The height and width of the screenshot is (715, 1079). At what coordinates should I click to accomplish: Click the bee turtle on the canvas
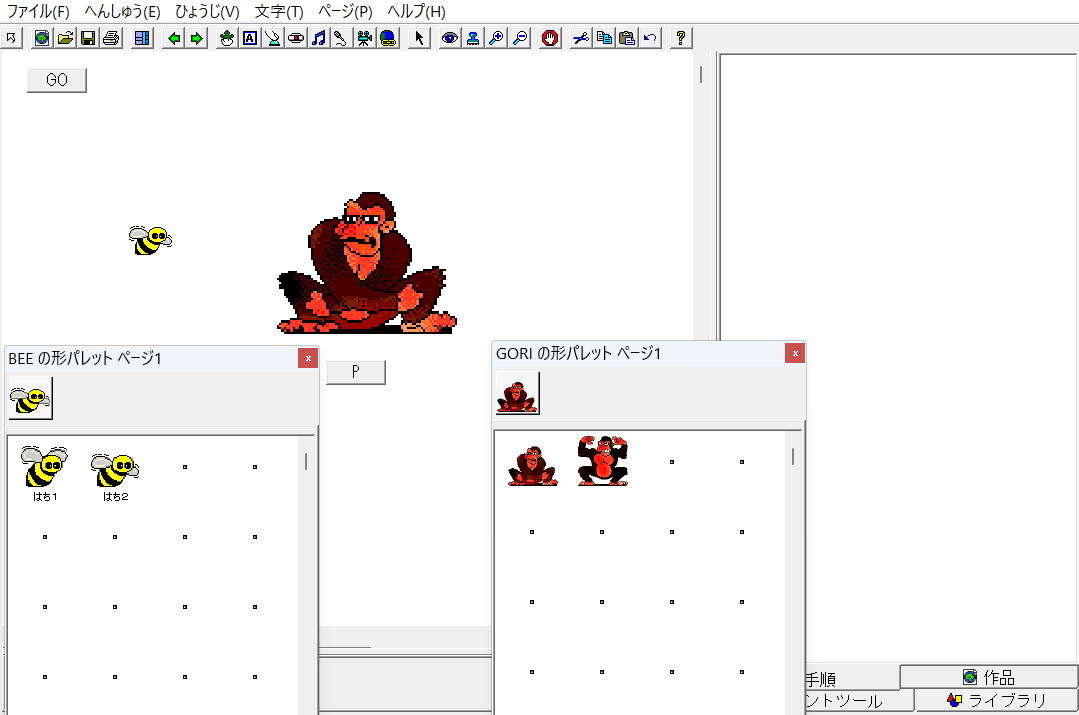tap(150, 239)
